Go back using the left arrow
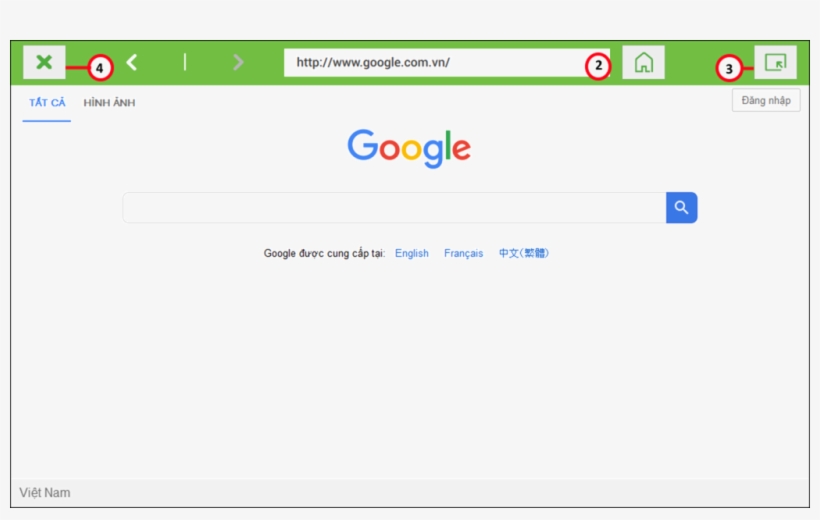This screenshot has width=820, height=520. (132, 62)
